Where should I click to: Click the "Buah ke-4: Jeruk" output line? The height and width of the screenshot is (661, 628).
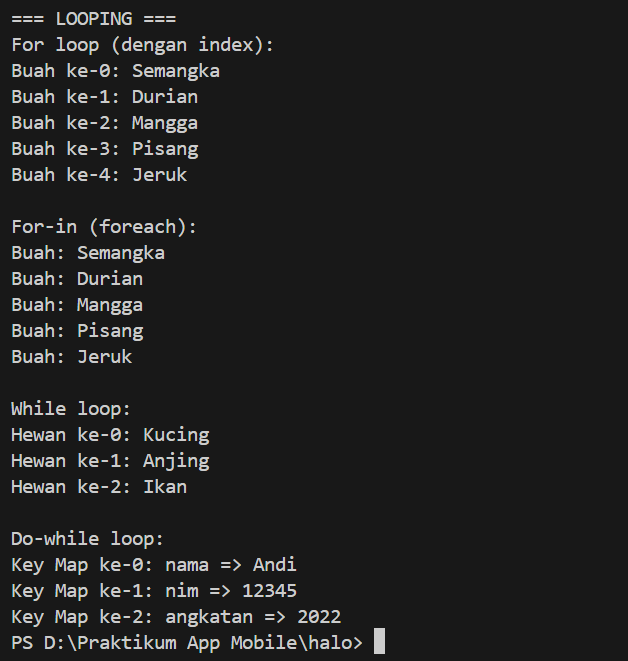tap(99, 174)
